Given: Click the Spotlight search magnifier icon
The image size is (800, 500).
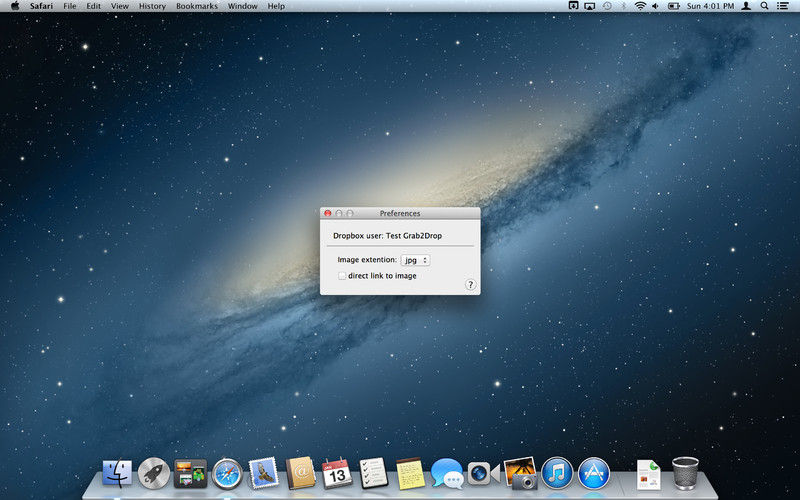Looking at the screenshot, I should (764, 6).
